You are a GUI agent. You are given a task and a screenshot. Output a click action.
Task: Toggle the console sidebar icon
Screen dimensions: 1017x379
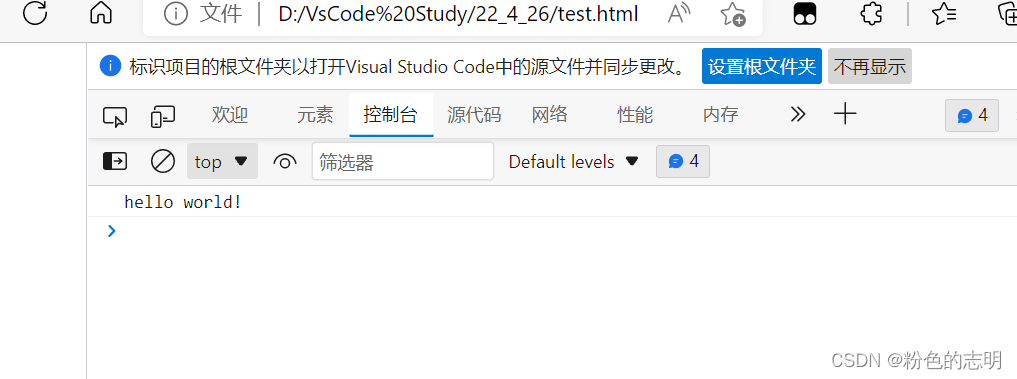point(115,161)
